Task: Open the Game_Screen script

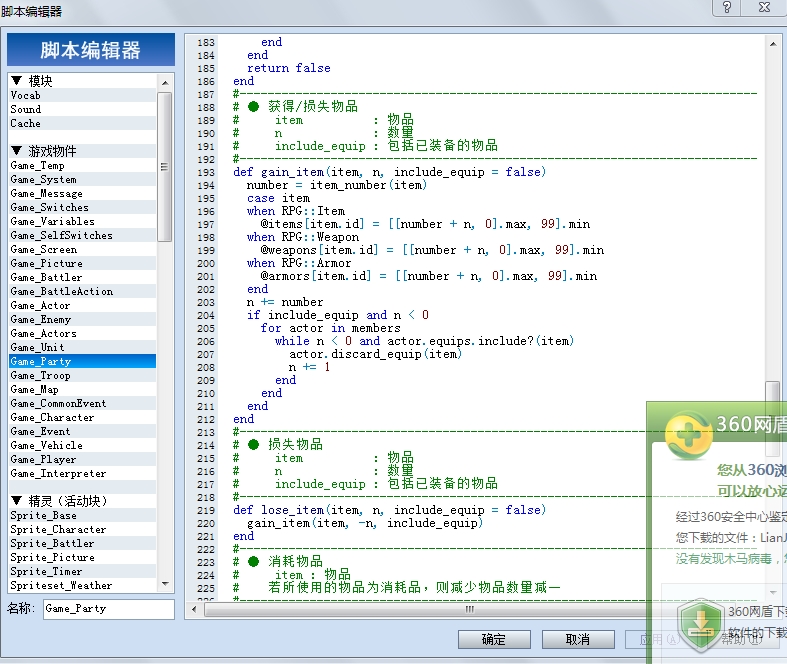Action: (x=82, y=249)
